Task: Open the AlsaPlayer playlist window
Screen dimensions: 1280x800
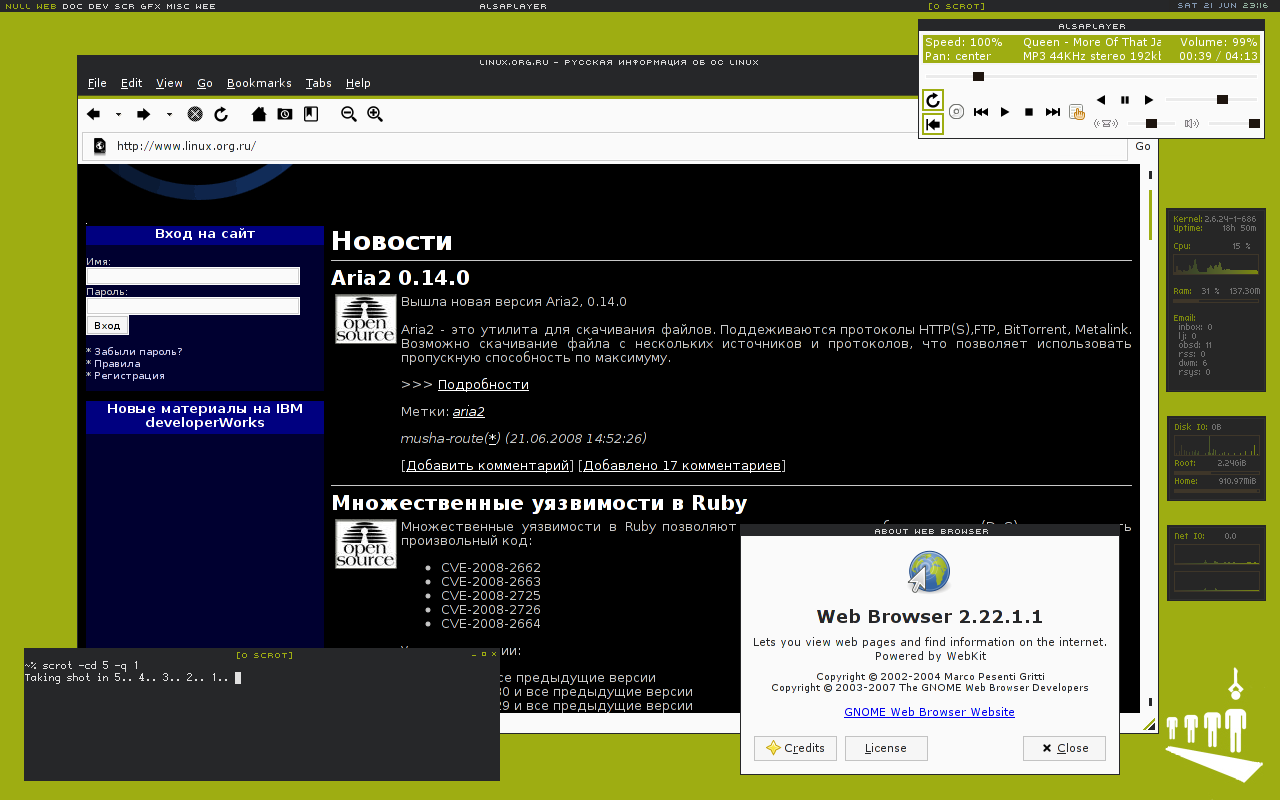Action: point(1077,112)
